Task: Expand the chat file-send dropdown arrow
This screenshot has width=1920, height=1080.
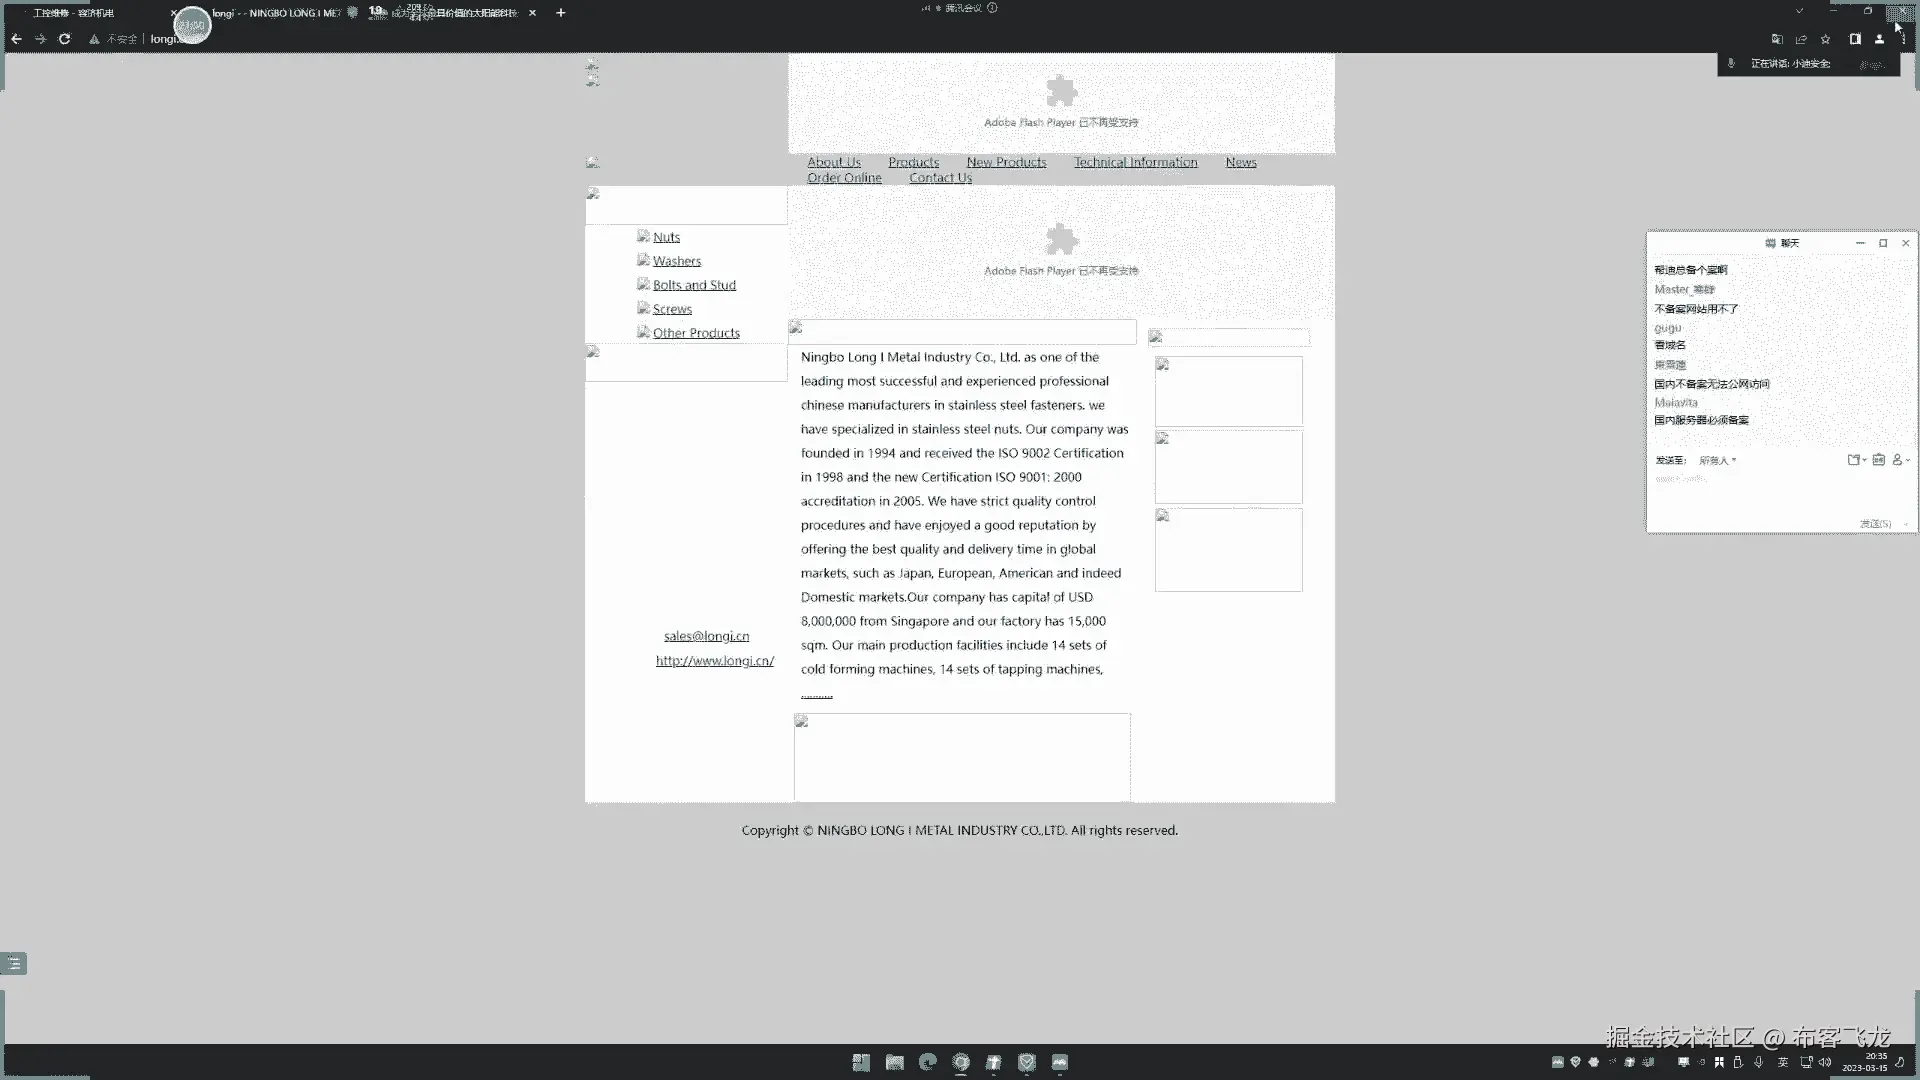Action: (1865, 460)
